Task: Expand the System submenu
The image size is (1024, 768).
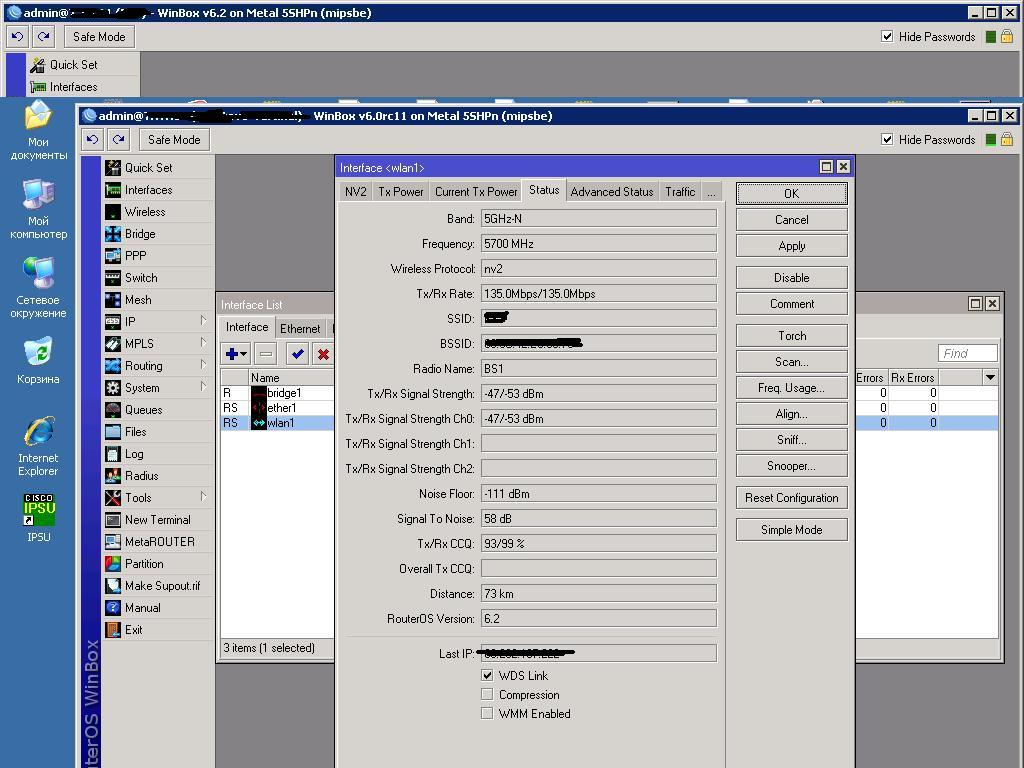Action: click(203, 387)
